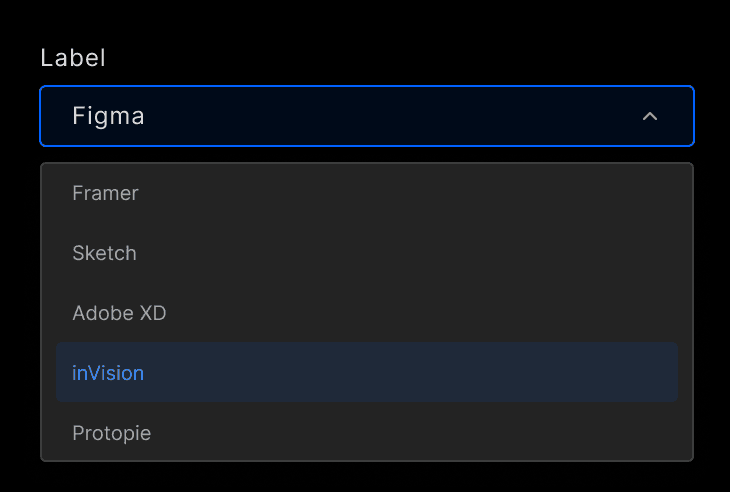
Task: Choose Protopie from the list
Action: (x=111, y=433)
